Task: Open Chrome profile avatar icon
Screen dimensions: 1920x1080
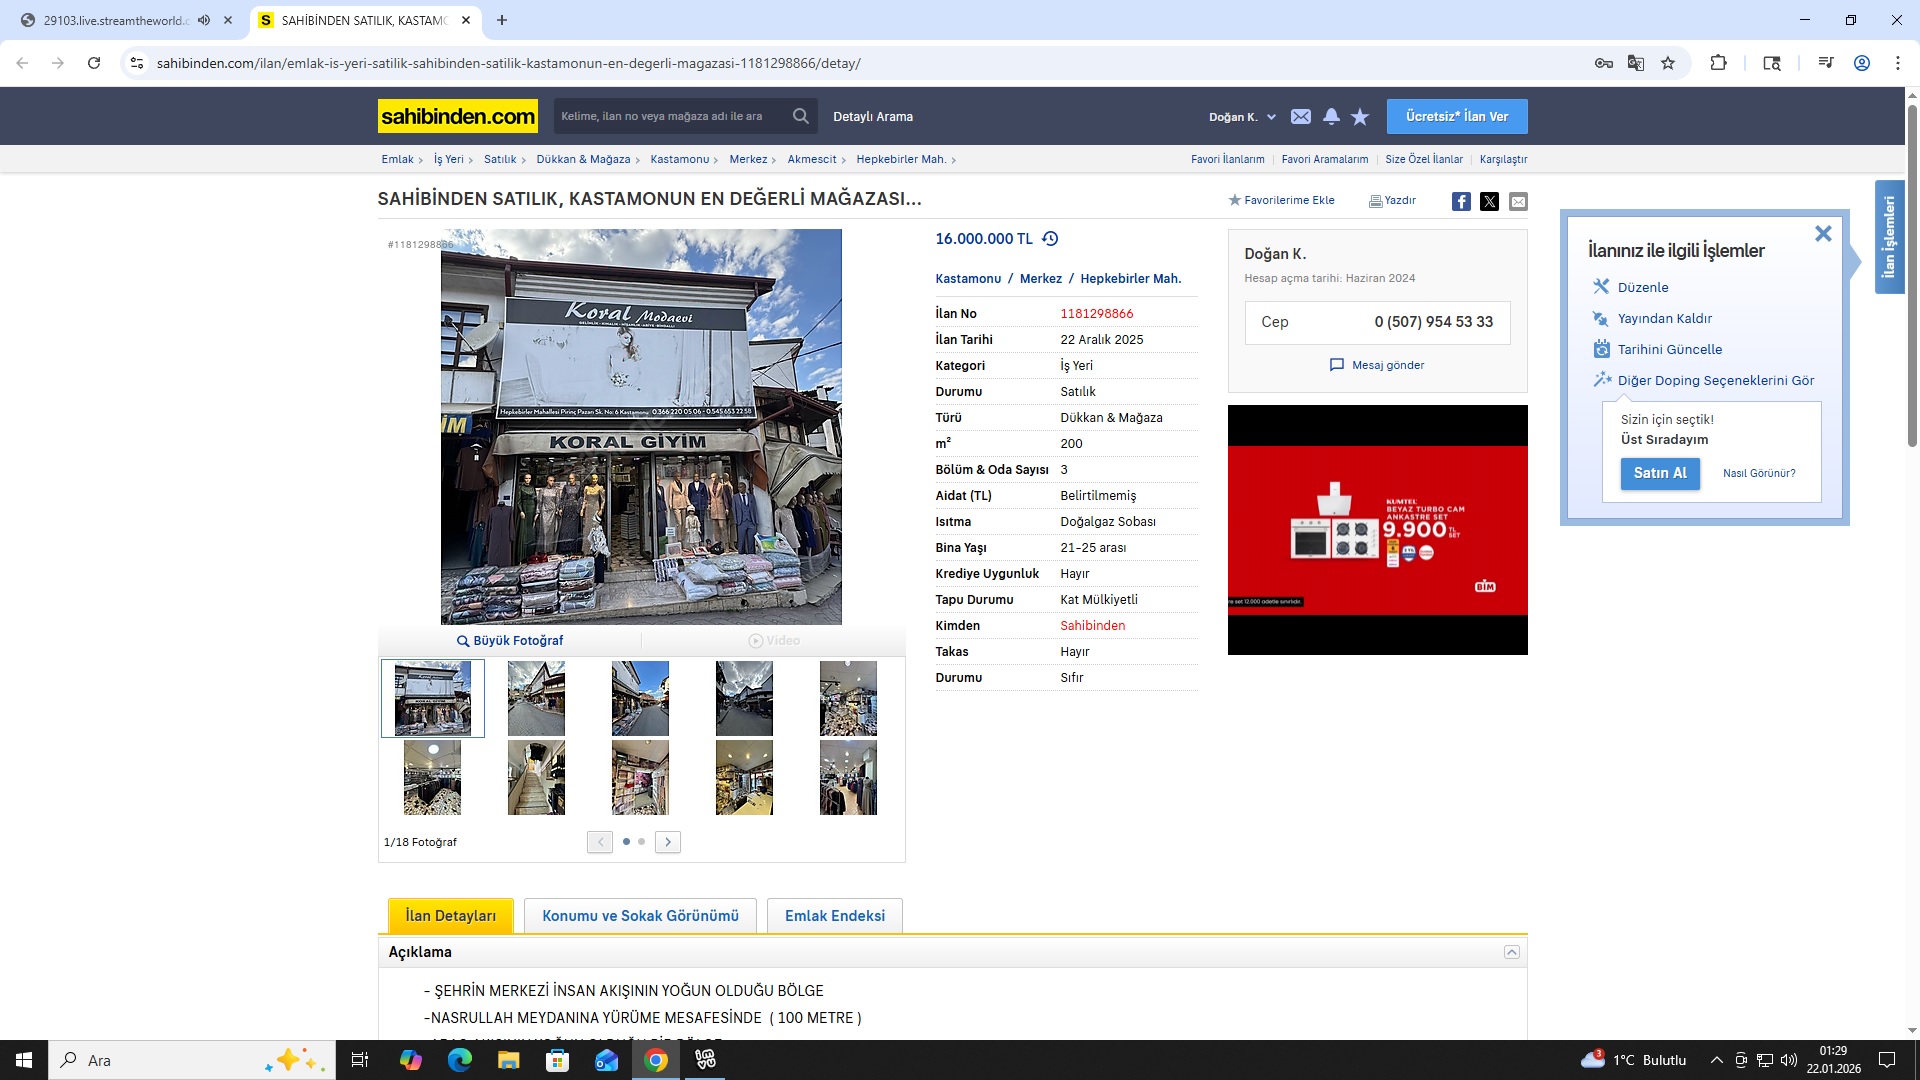Action: tap(1862, 63)
